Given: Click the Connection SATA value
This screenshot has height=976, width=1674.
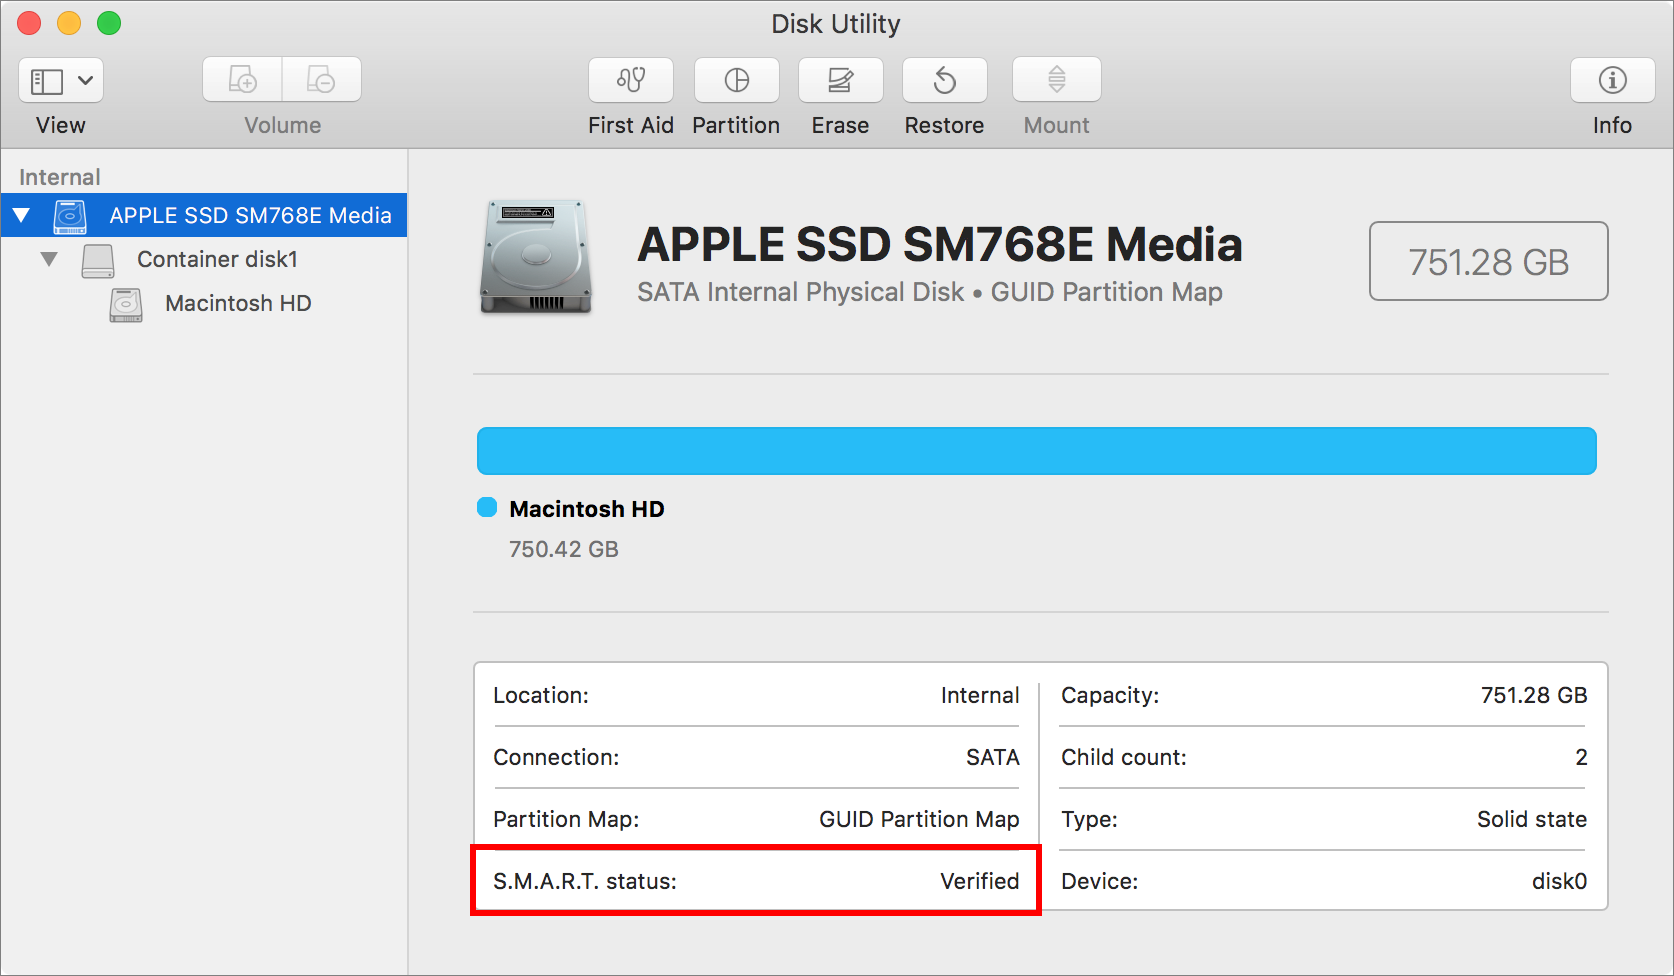Looking at the screenshot, I should pos(993,757).
